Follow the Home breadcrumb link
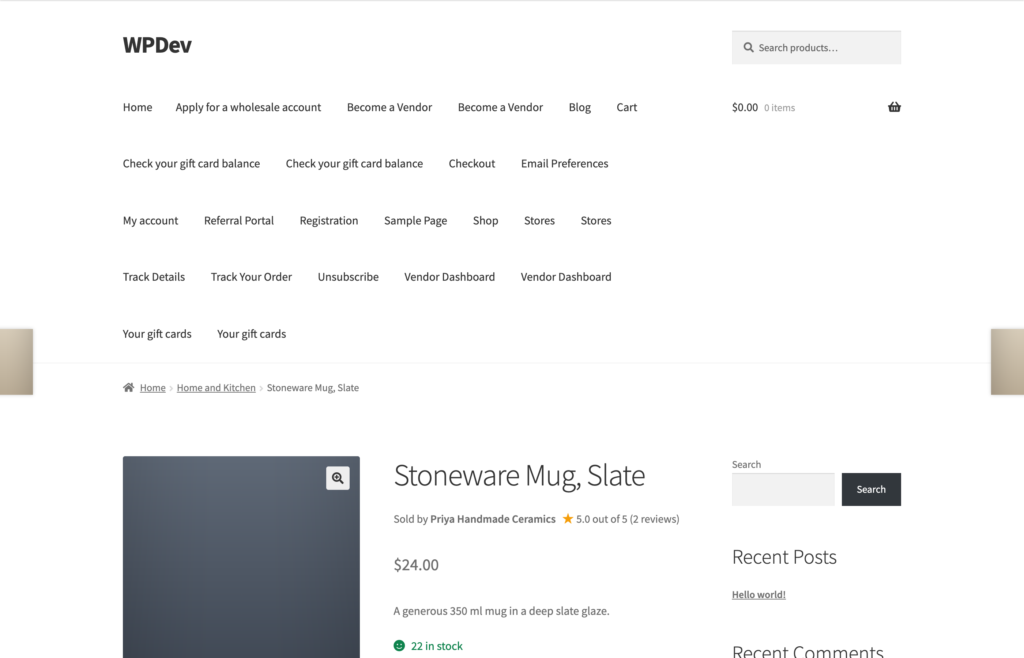Screen dimensions: 1024x658 pyautogui.click(x=152, y=388)
